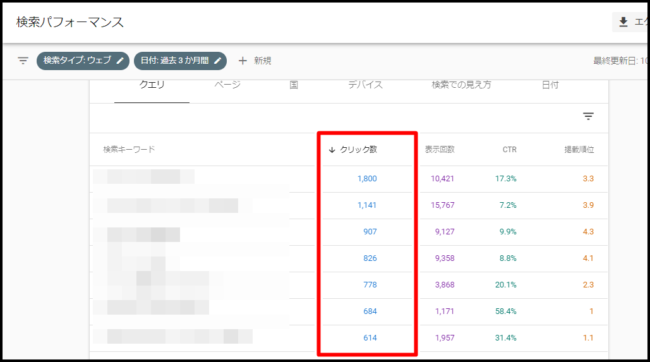Viewport: 650px width, 362px height.
Task: Click the 58.4% CTR value
Action: point(506,311)
